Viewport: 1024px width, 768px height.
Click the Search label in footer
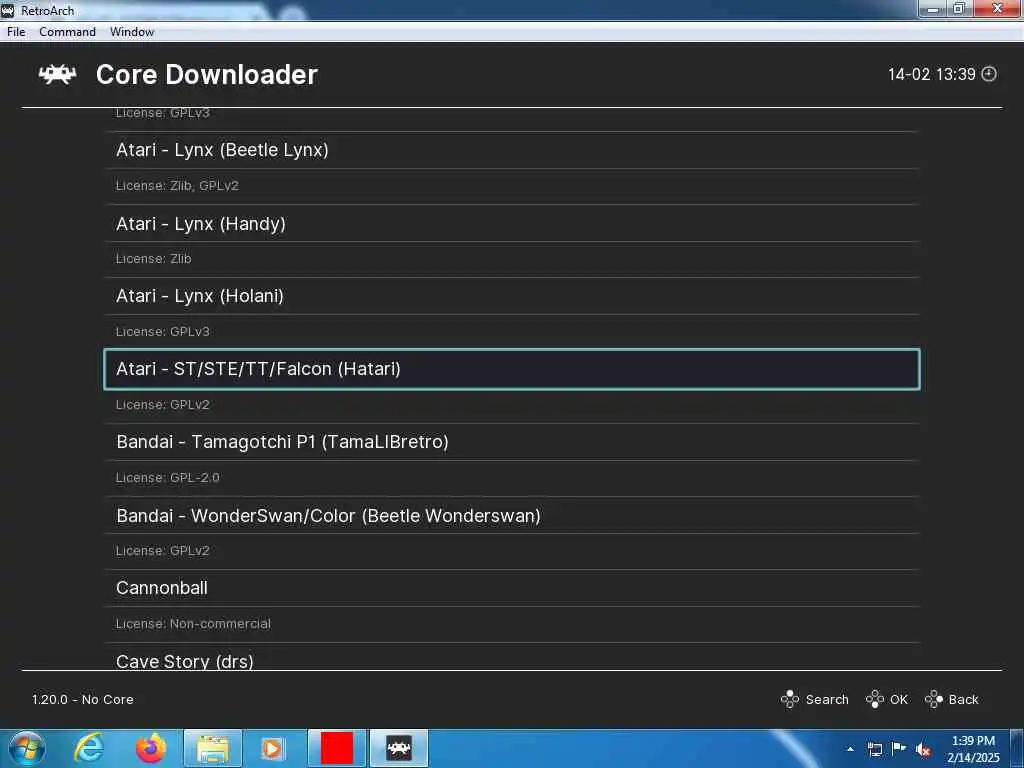(827, 699)
